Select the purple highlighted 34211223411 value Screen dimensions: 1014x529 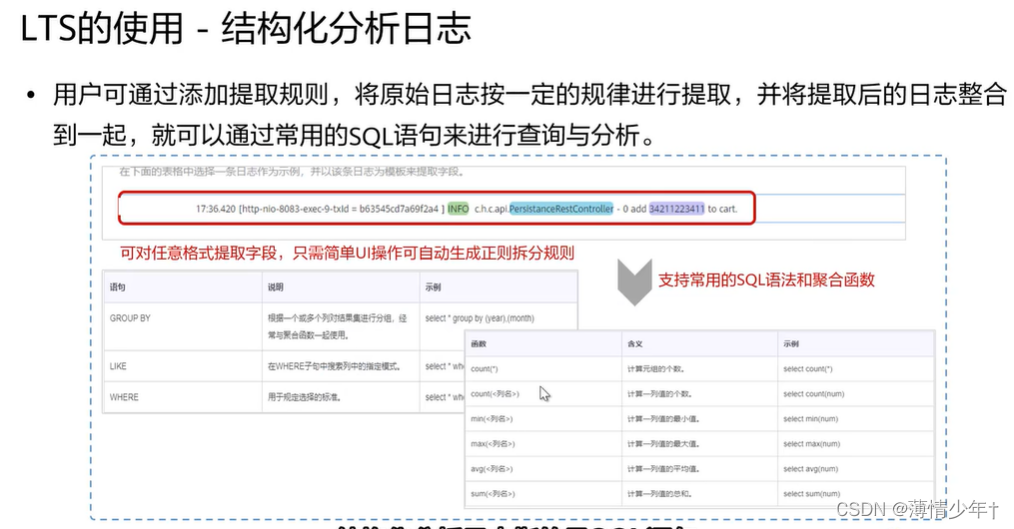tap(676, 209)
